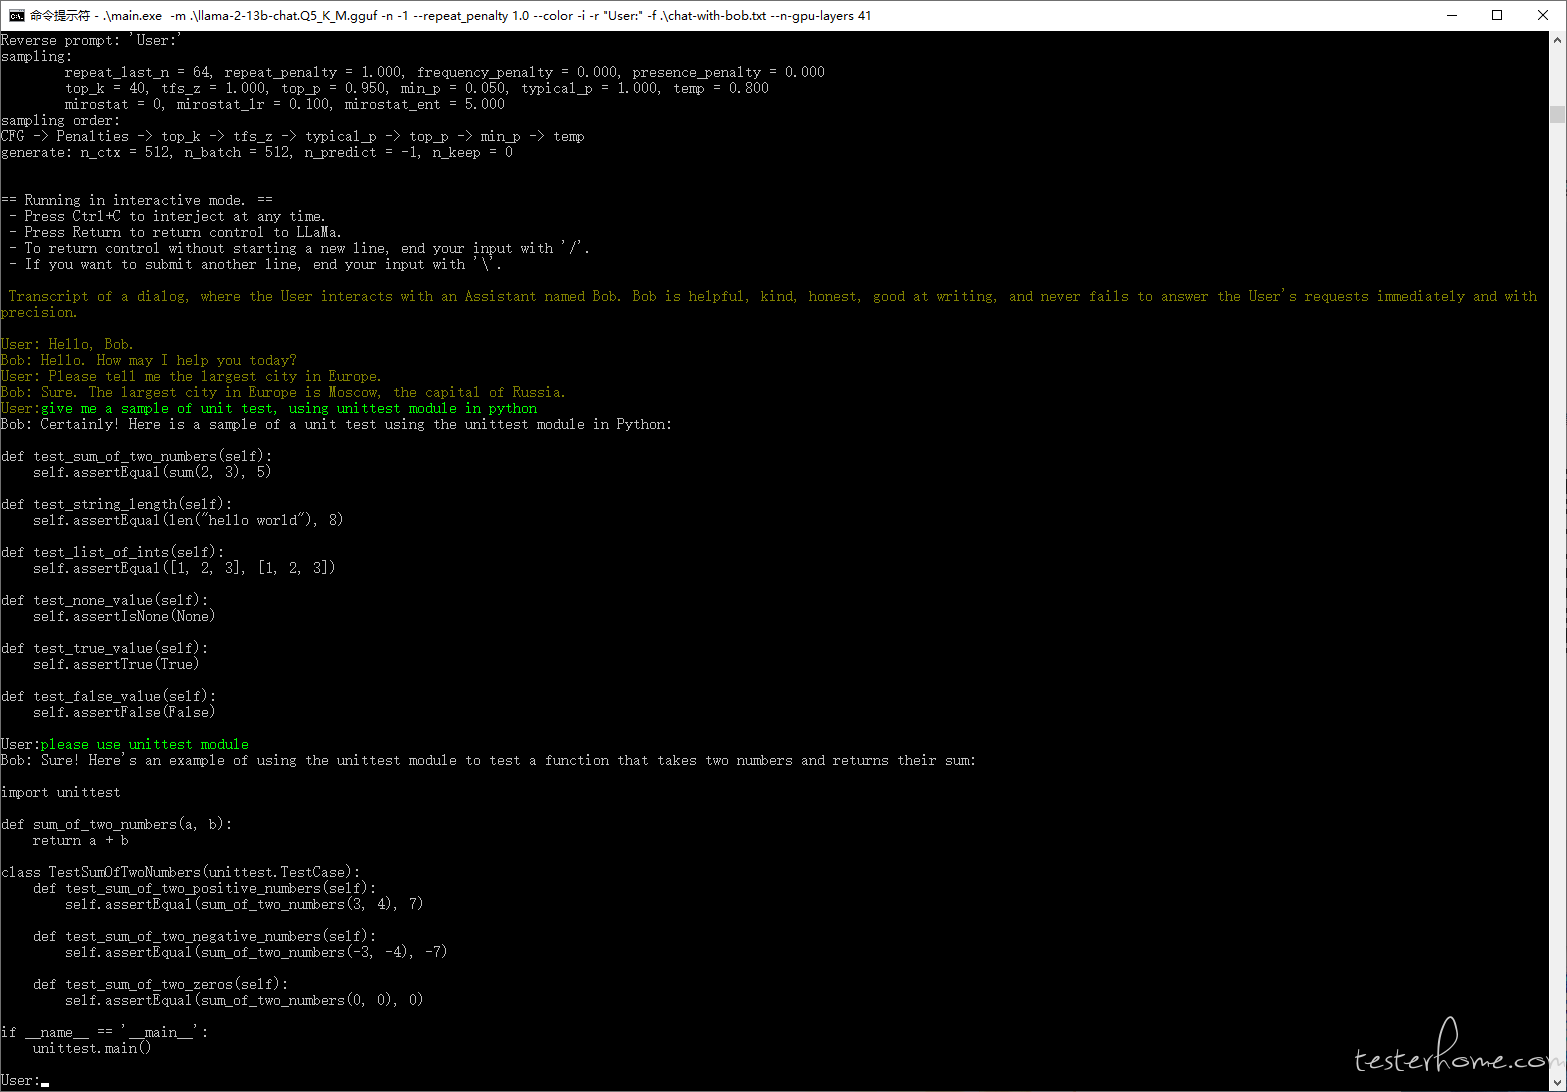Click the 'Running in interactive mode' line
The height and width of the screenshot is (1092, 1567).
[x=137, y=200]
